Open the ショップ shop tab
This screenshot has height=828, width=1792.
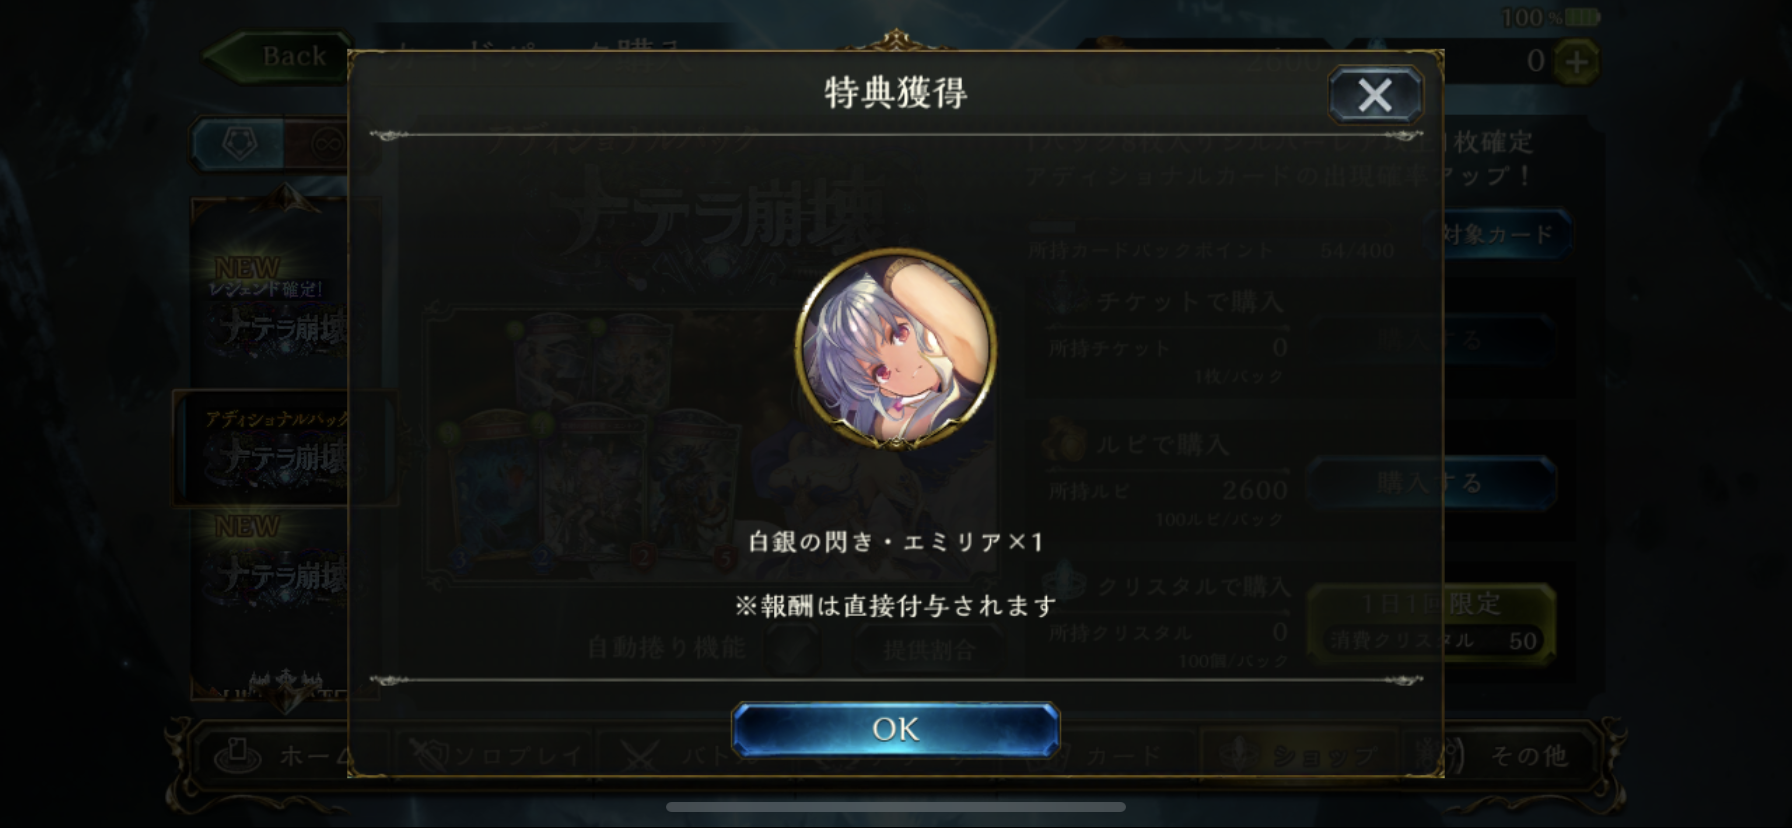1300,756
